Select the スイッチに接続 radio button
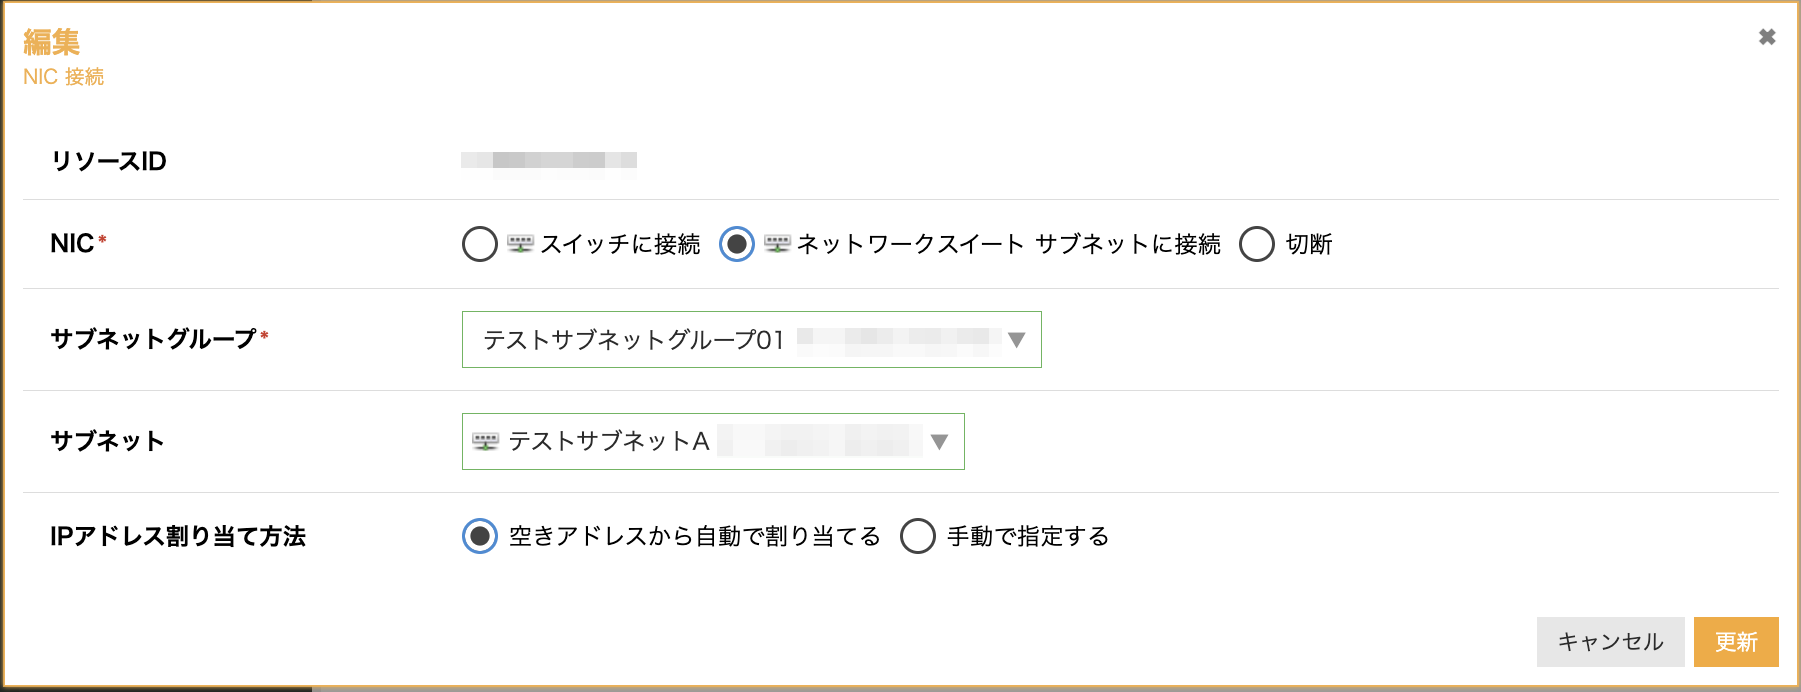 tap(480, 244)
